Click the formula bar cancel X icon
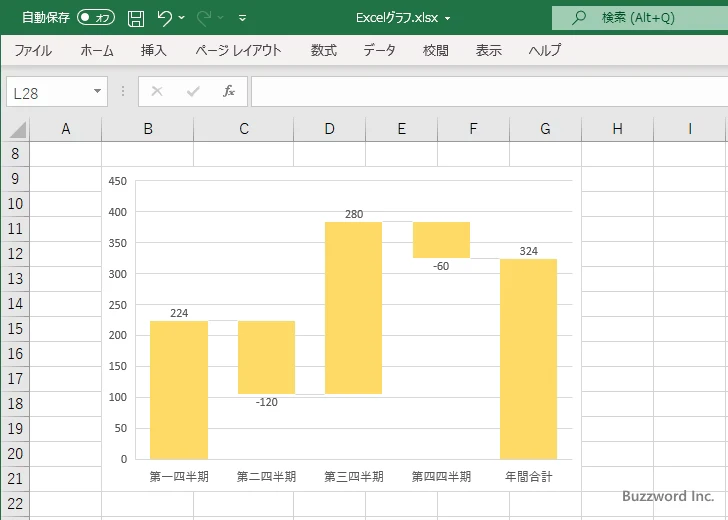Image resolution: width=728 pixels, height=520 pixels. (x=157, y=91)
